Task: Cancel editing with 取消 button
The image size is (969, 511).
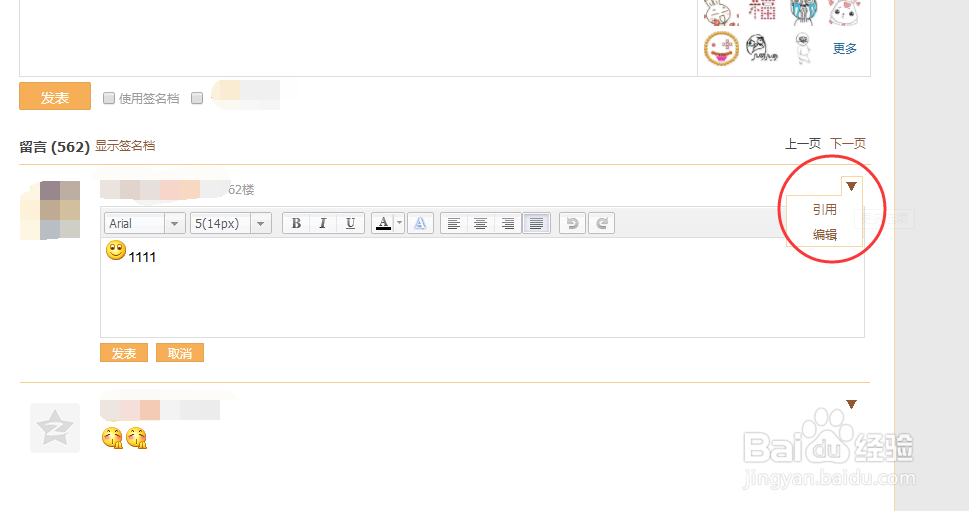Action: [180, 353]
